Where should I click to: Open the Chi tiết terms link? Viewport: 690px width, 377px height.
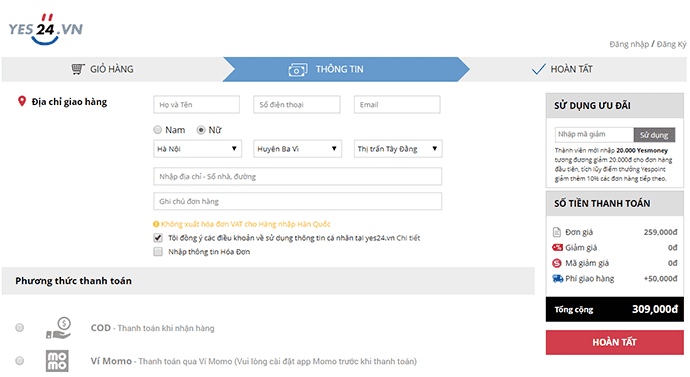pyautogui.click(x=408, y=238)
